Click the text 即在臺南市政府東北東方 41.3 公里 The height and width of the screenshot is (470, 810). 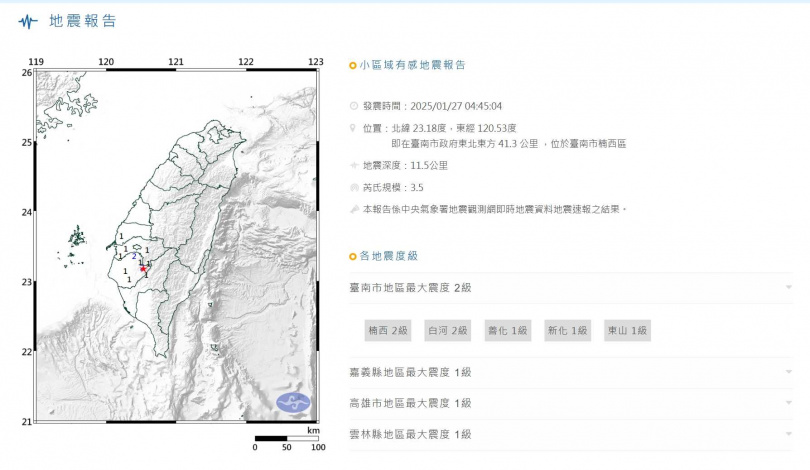pyautogui.click(x=465, y=144)
